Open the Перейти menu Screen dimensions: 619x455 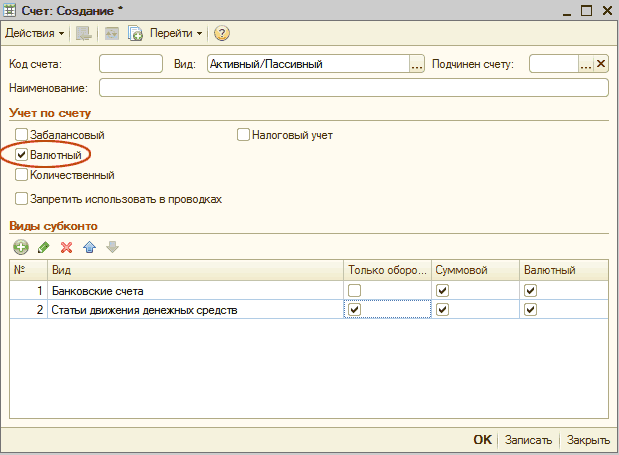[176, 33]
